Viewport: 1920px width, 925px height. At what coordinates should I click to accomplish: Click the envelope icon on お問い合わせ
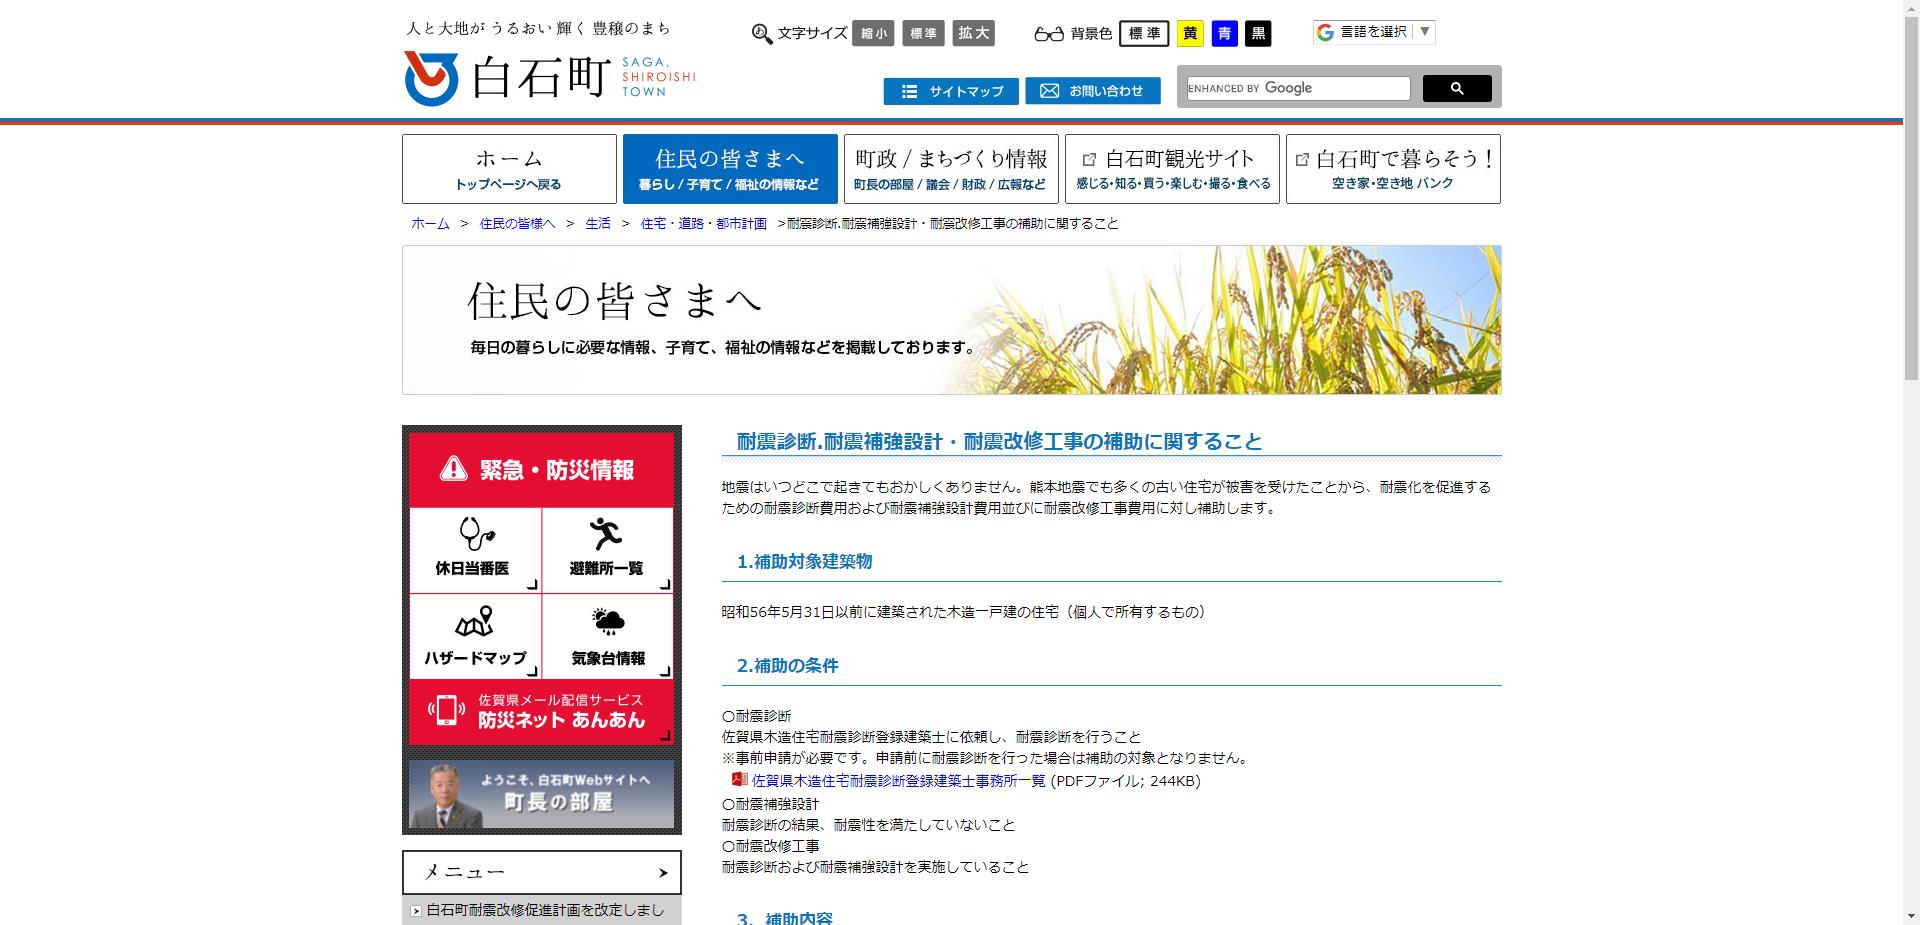[x=1048, y=90]
